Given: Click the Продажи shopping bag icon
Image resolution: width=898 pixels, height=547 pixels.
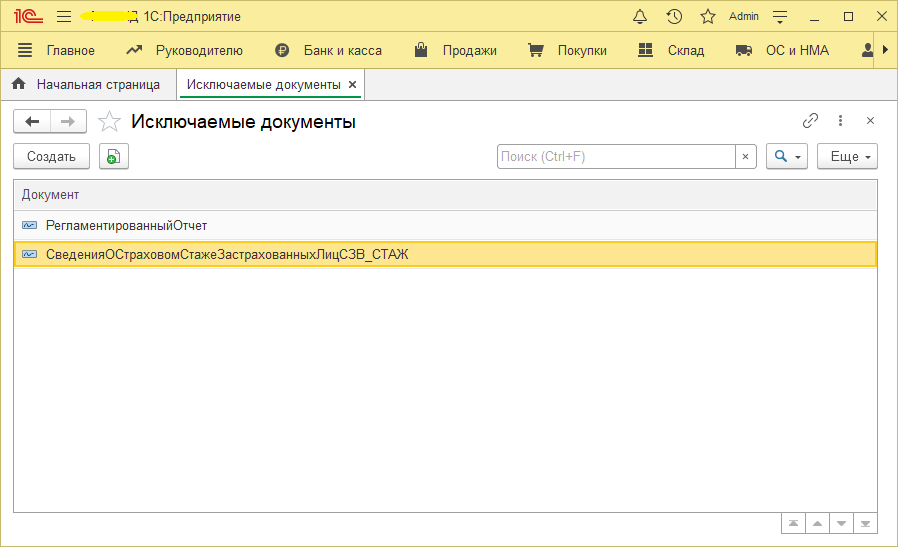Looking at the screenshot, I should pyautogui.click(x=421, y=50).
